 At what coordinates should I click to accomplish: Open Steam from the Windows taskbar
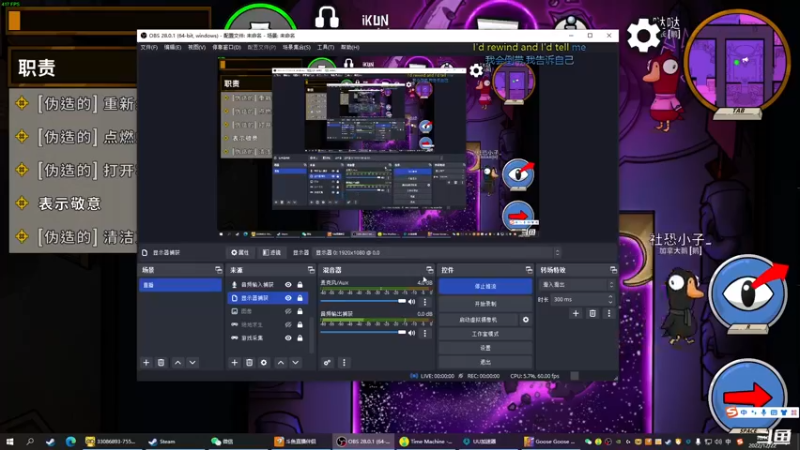(166, 441)
